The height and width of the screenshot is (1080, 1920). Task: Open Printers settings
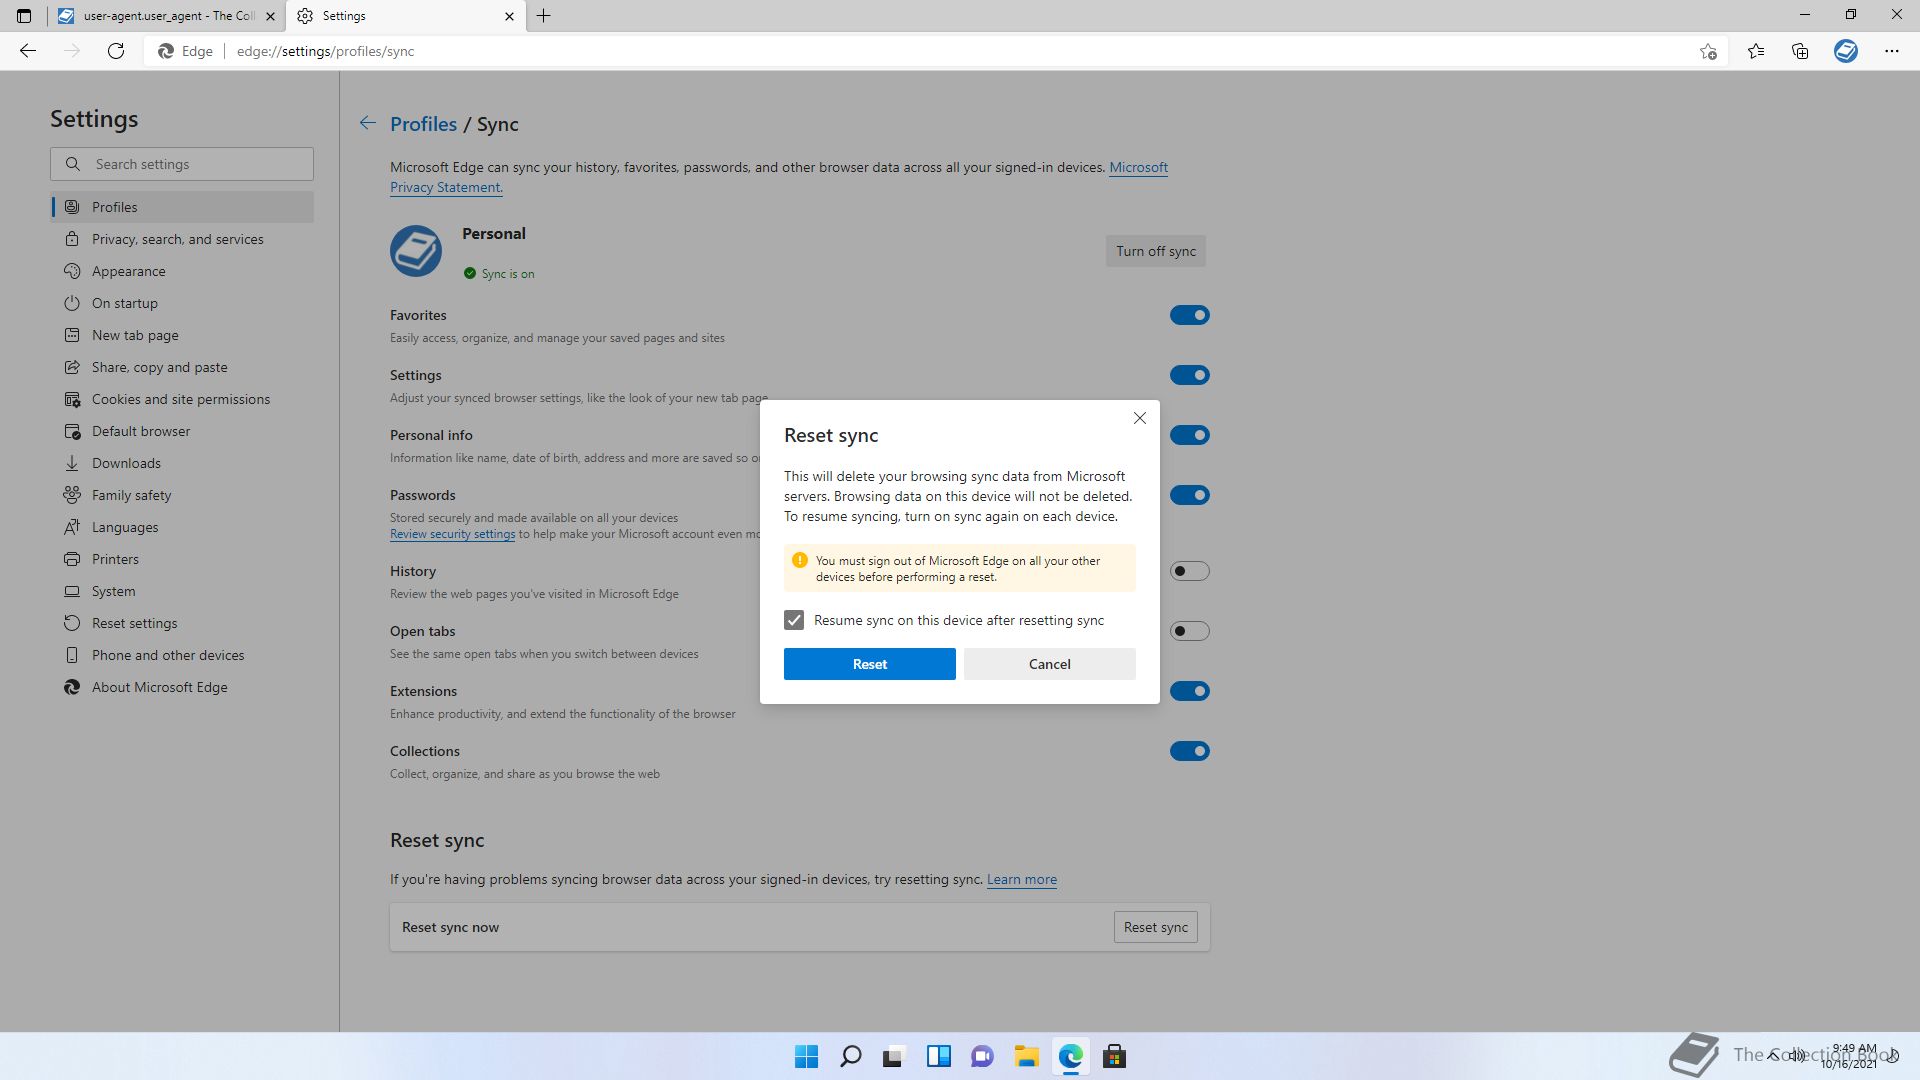[x=182, y=559]
